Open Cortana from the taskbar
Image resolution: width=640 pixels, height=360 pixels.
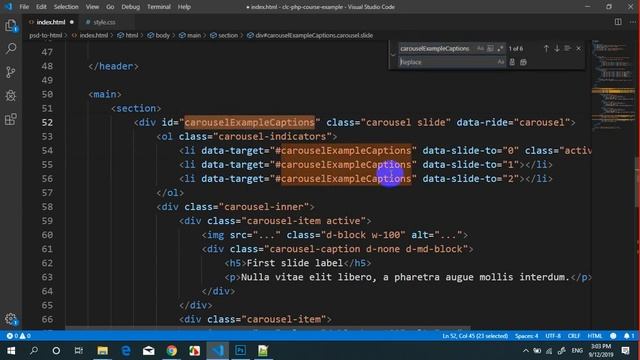coord(56,351)
